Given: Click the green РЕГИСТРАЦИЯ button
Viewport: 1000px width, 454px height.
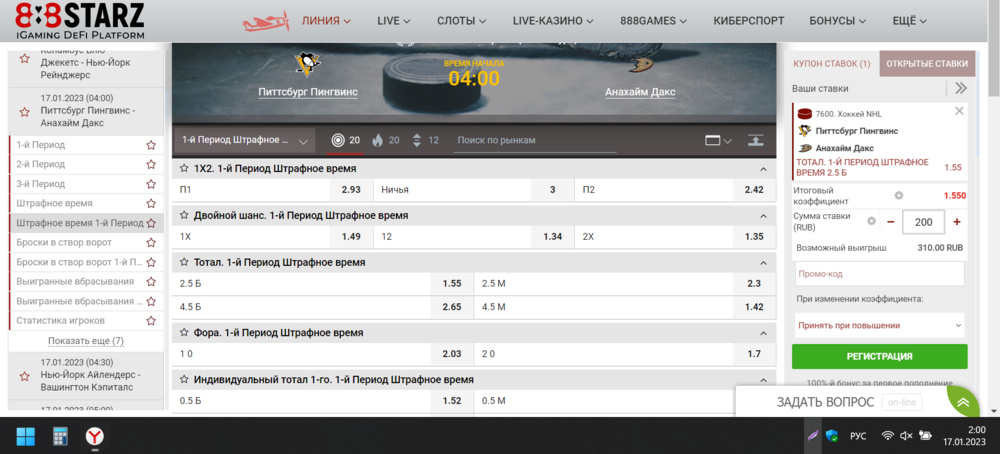Looking at the screenshot, I should coord(879,356).
